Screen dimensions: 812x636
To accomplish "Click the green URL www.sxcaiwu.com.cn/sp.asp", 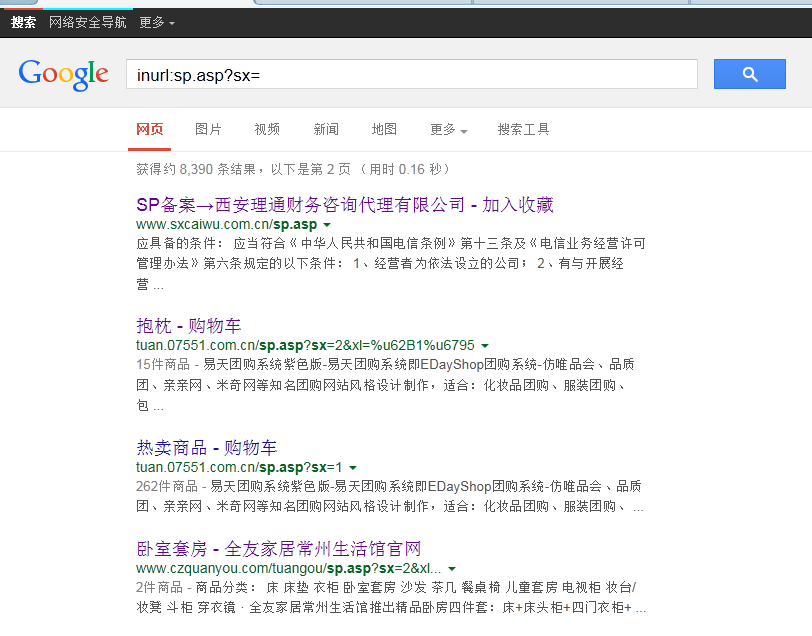I will (226, 224).
